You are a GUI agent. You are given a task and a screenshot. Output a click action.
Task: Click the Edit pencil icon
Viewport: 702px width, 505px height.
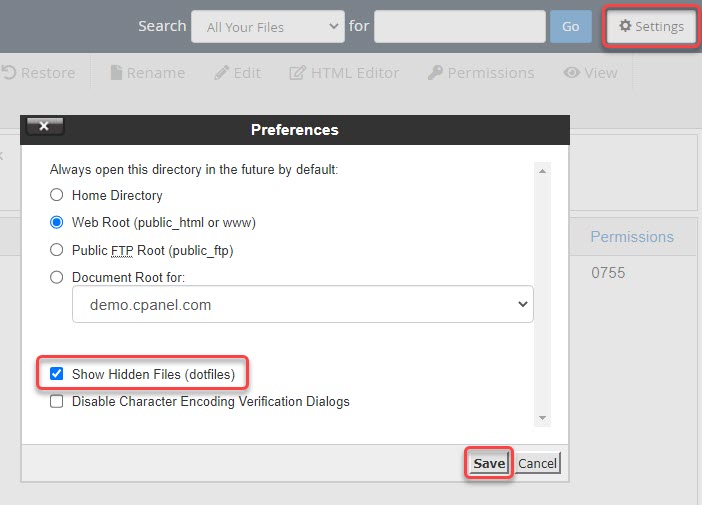221,73
